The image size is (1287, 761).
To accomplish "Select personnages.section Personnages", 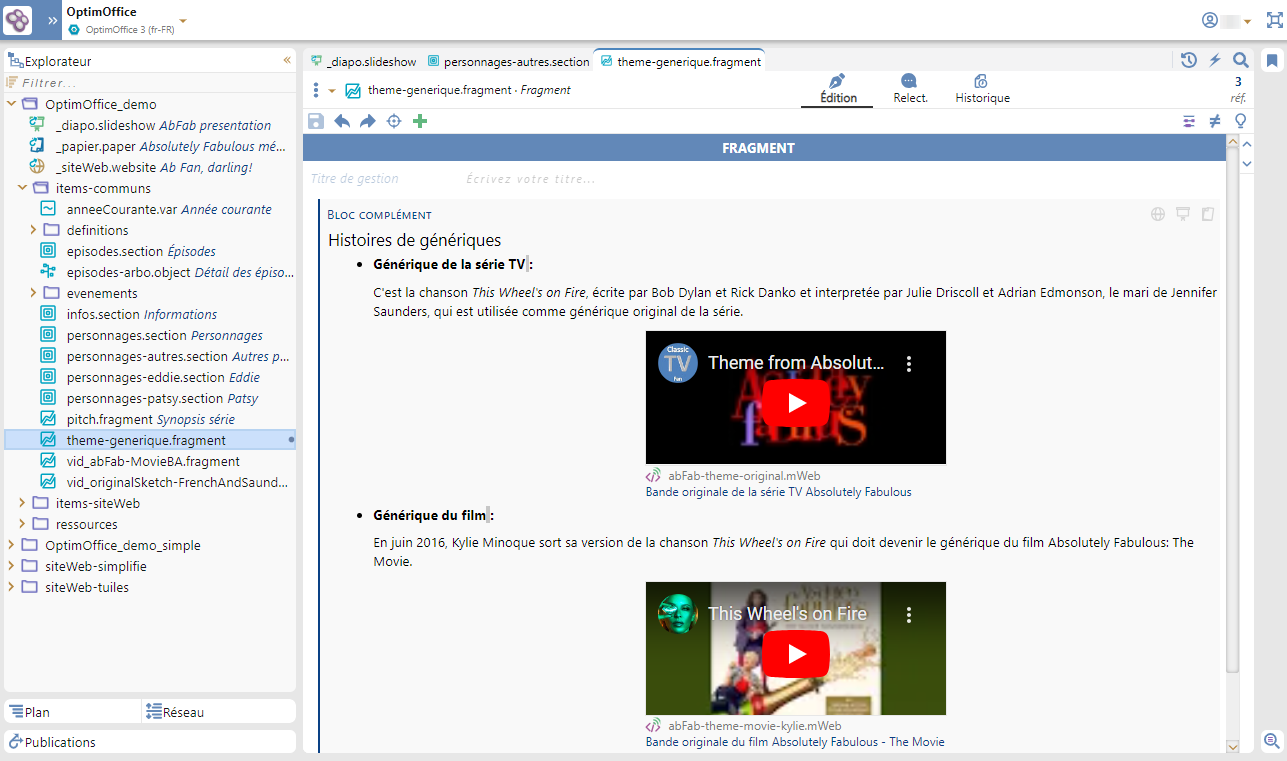I will [x=151, y=335].
